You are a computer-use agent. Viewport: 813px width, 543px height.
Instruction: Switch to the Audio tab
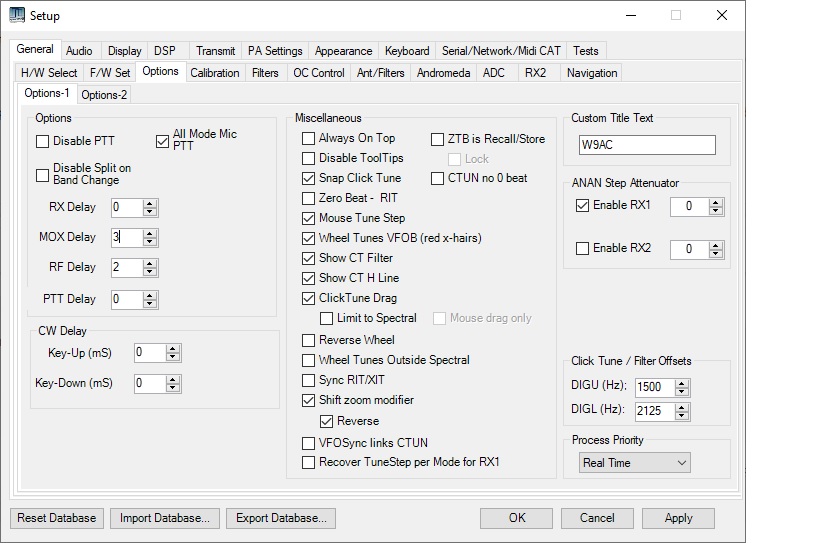[79, 51]
